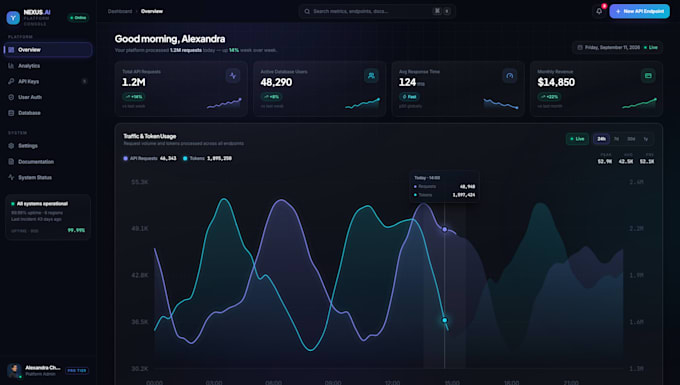Click the Online status badge

pos(78,18)
